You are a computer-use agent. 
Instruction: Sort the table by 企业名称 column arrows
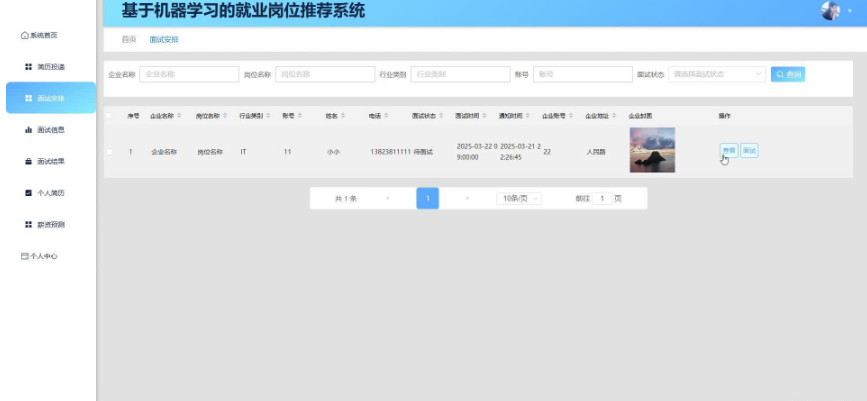[x=179, y=116]
